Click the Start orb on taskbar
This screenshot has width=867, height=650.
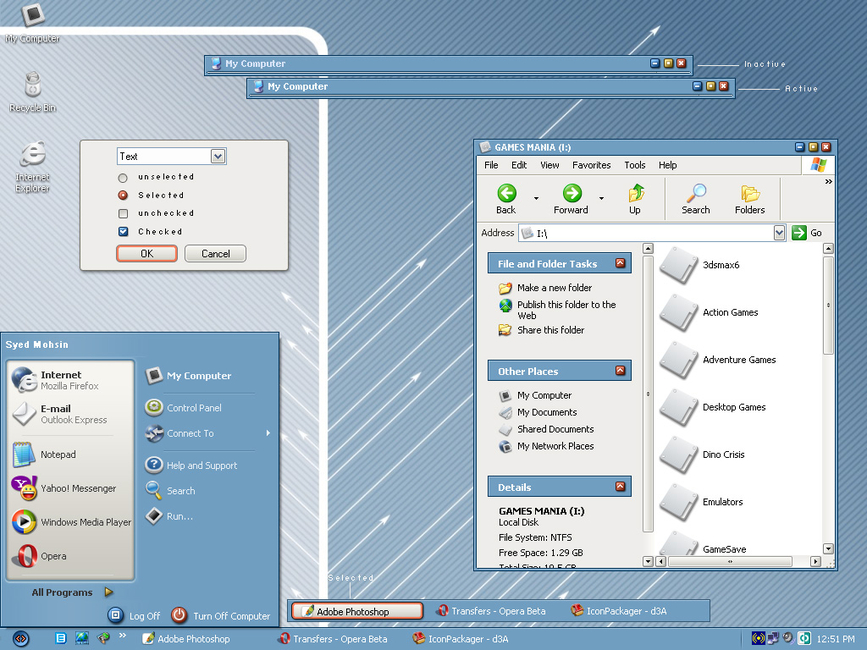click(x=20, y=639)
